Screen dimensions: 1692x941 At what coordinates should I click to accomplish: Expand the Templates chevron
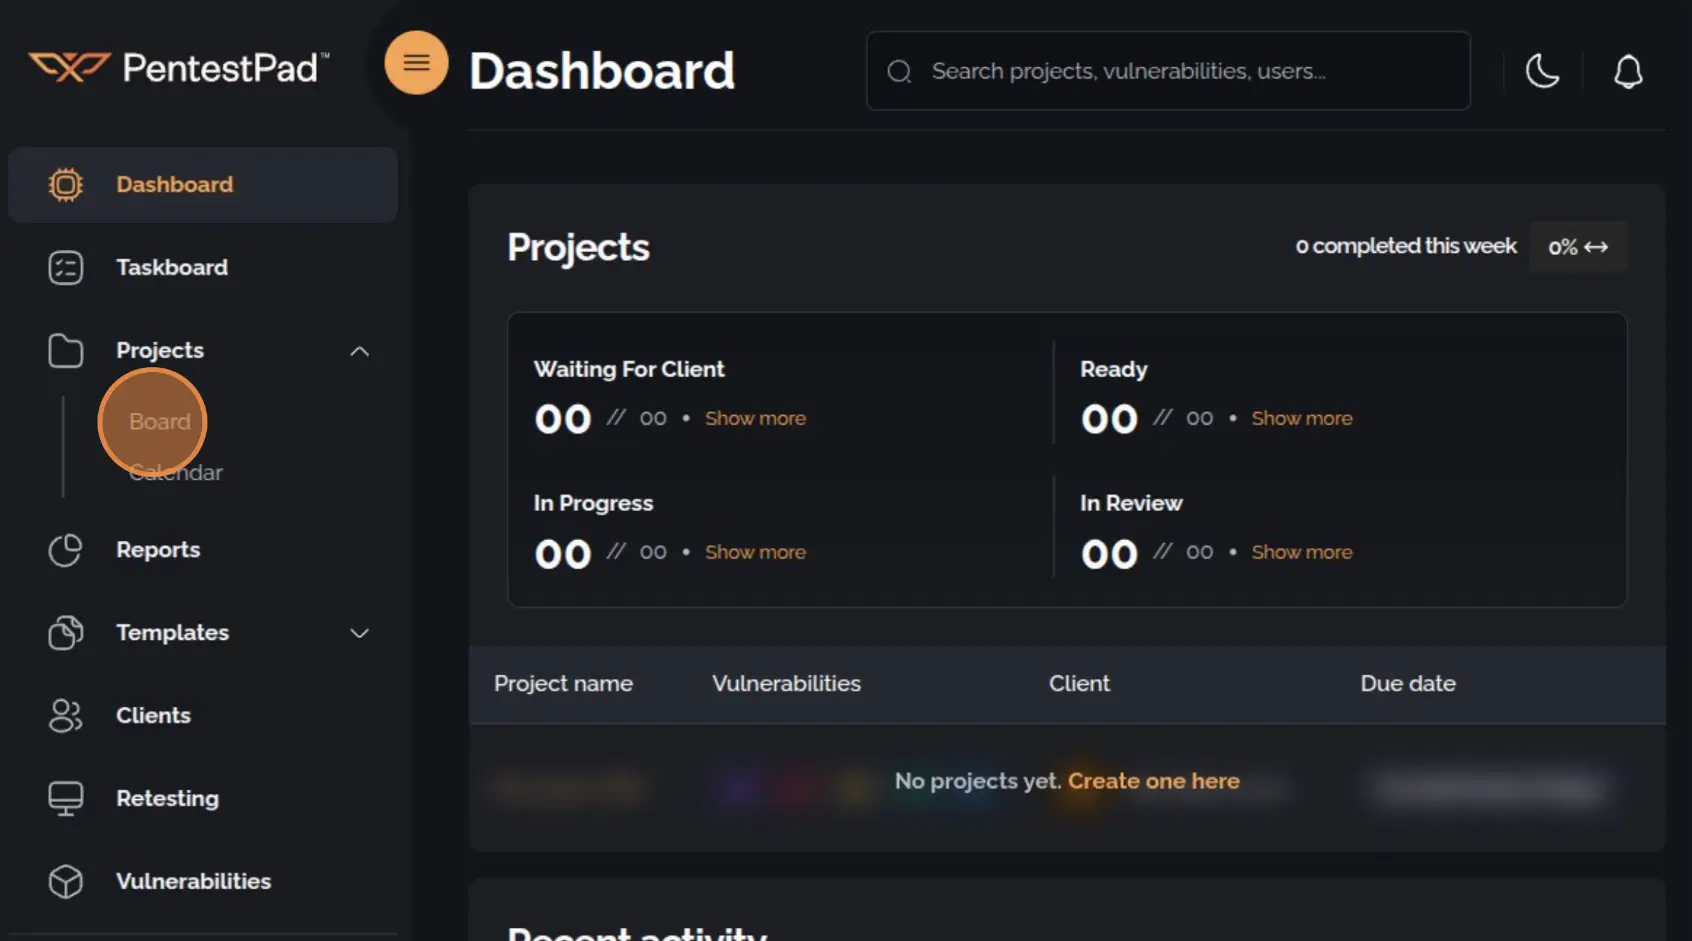(359, 633)
